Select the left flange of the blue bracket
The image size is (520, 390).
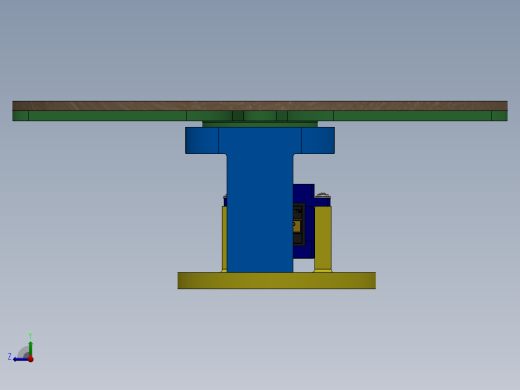(202, 140)
